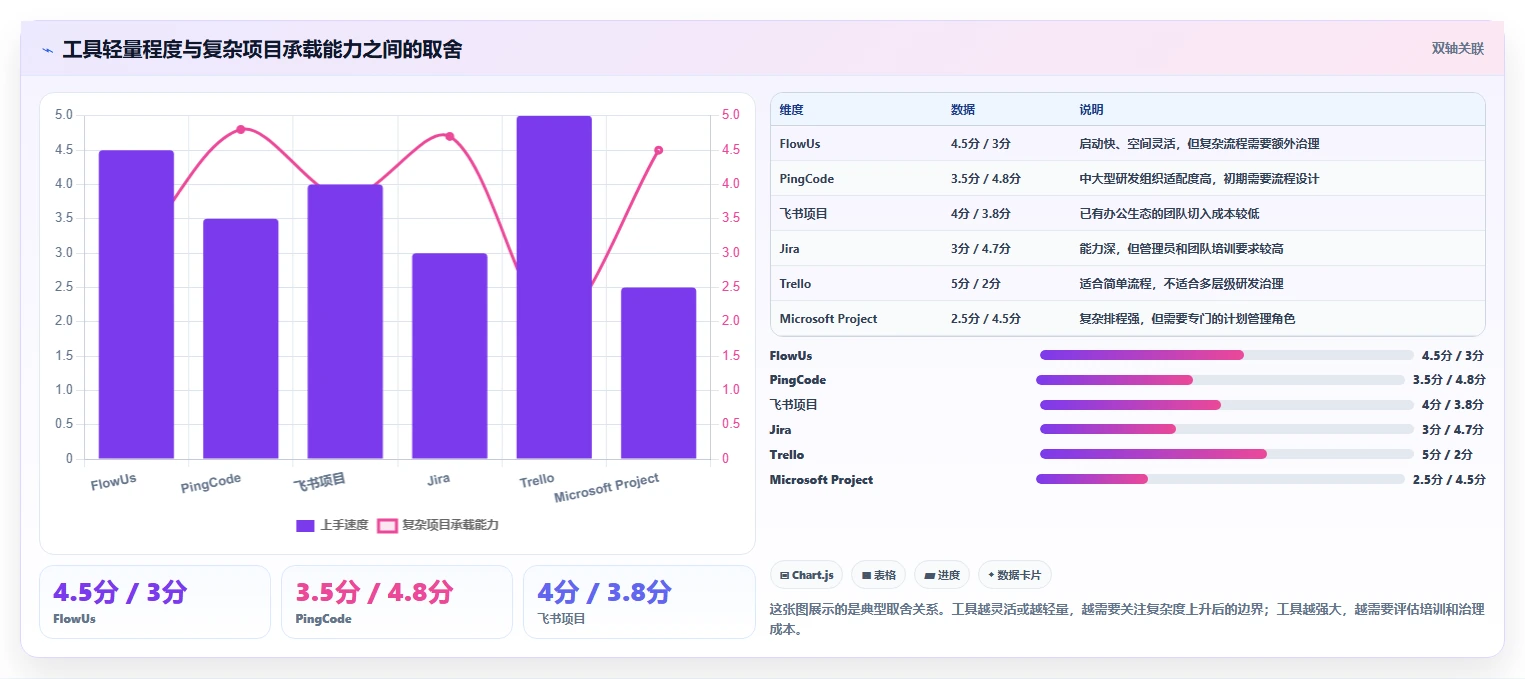Open the FlowUs score card 4.5分 / 3分

click(155, 602)
